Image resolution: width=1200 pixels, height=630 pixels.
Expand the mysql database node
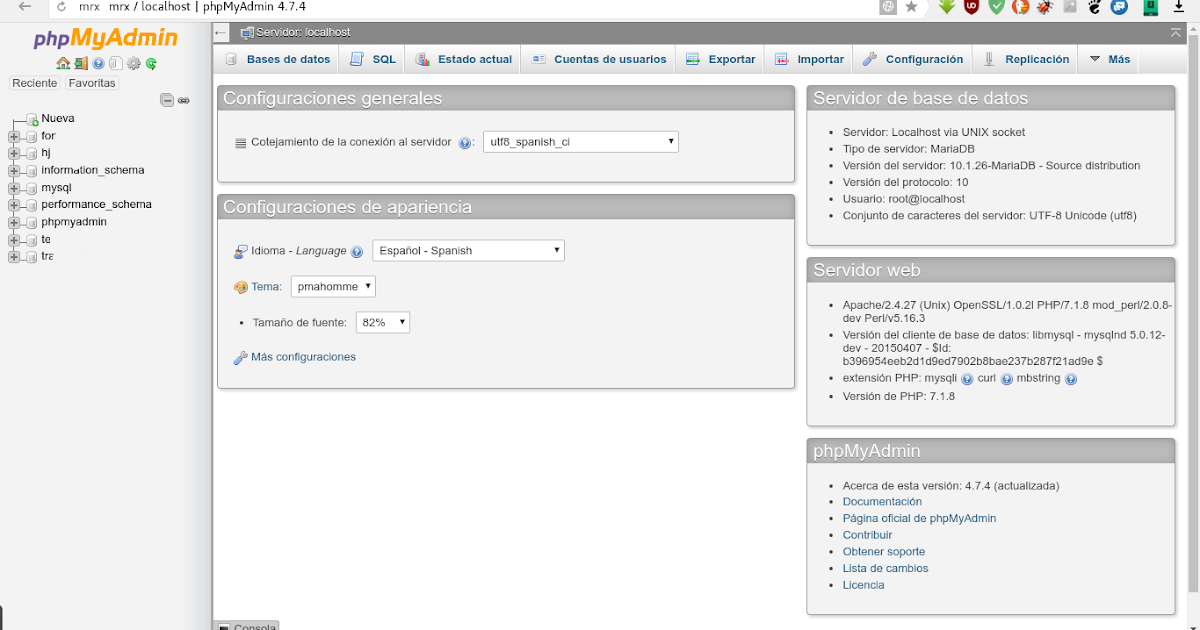pos(14,187)
